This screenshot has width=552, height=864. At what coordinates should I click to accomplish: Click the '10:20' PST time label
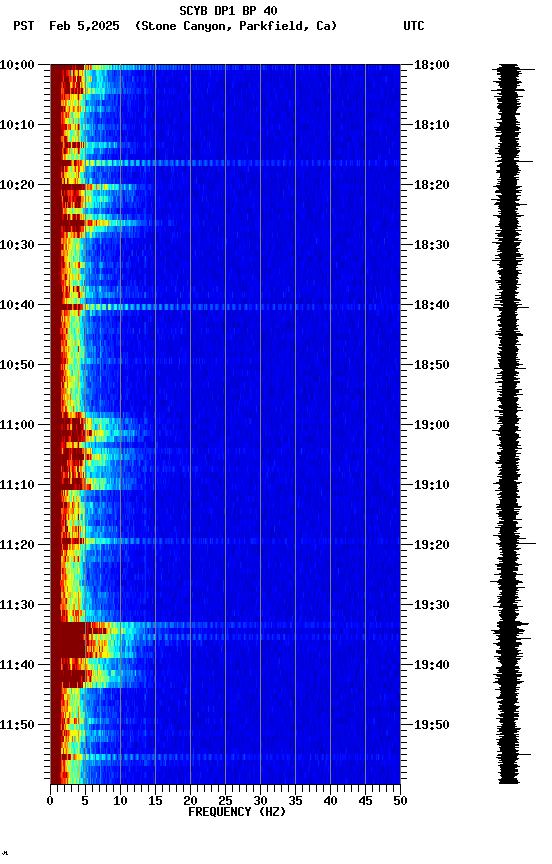pos(17,185)
